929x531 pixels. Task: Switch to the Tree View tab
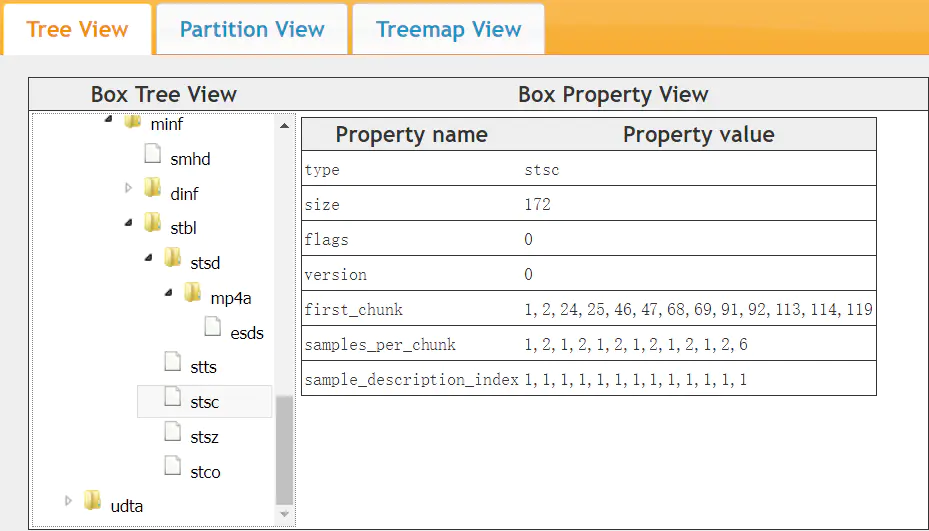(x=77, y=29)
